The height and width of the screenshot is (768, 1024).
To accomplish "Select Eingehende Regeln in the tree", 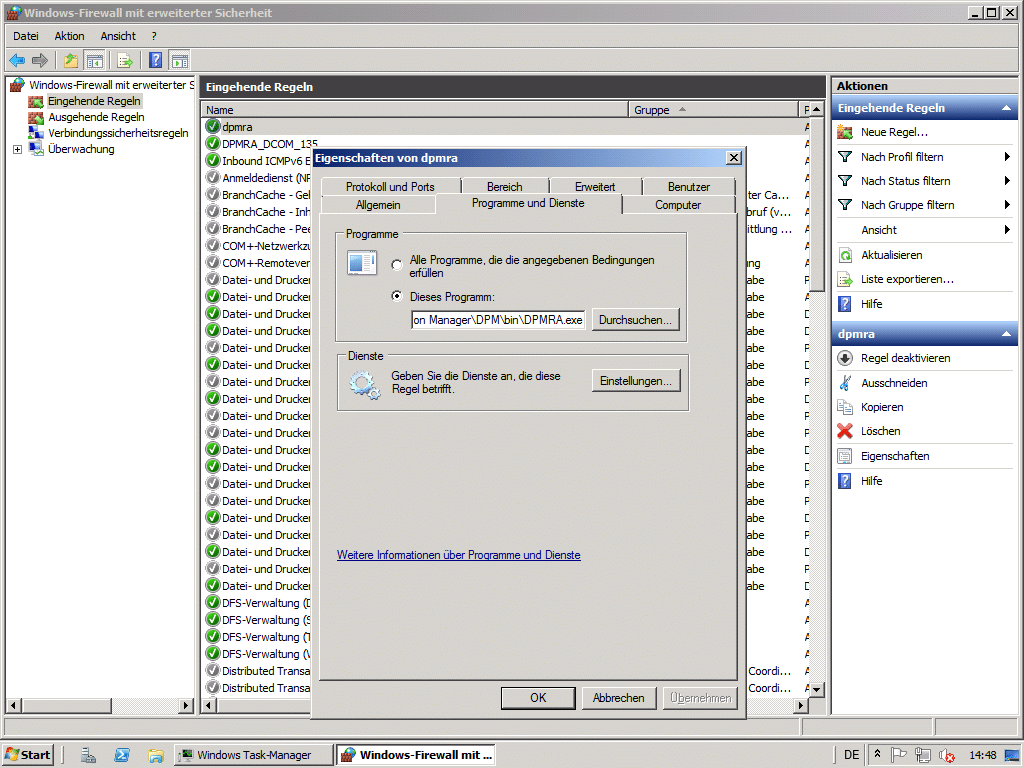I will point(94,101).
